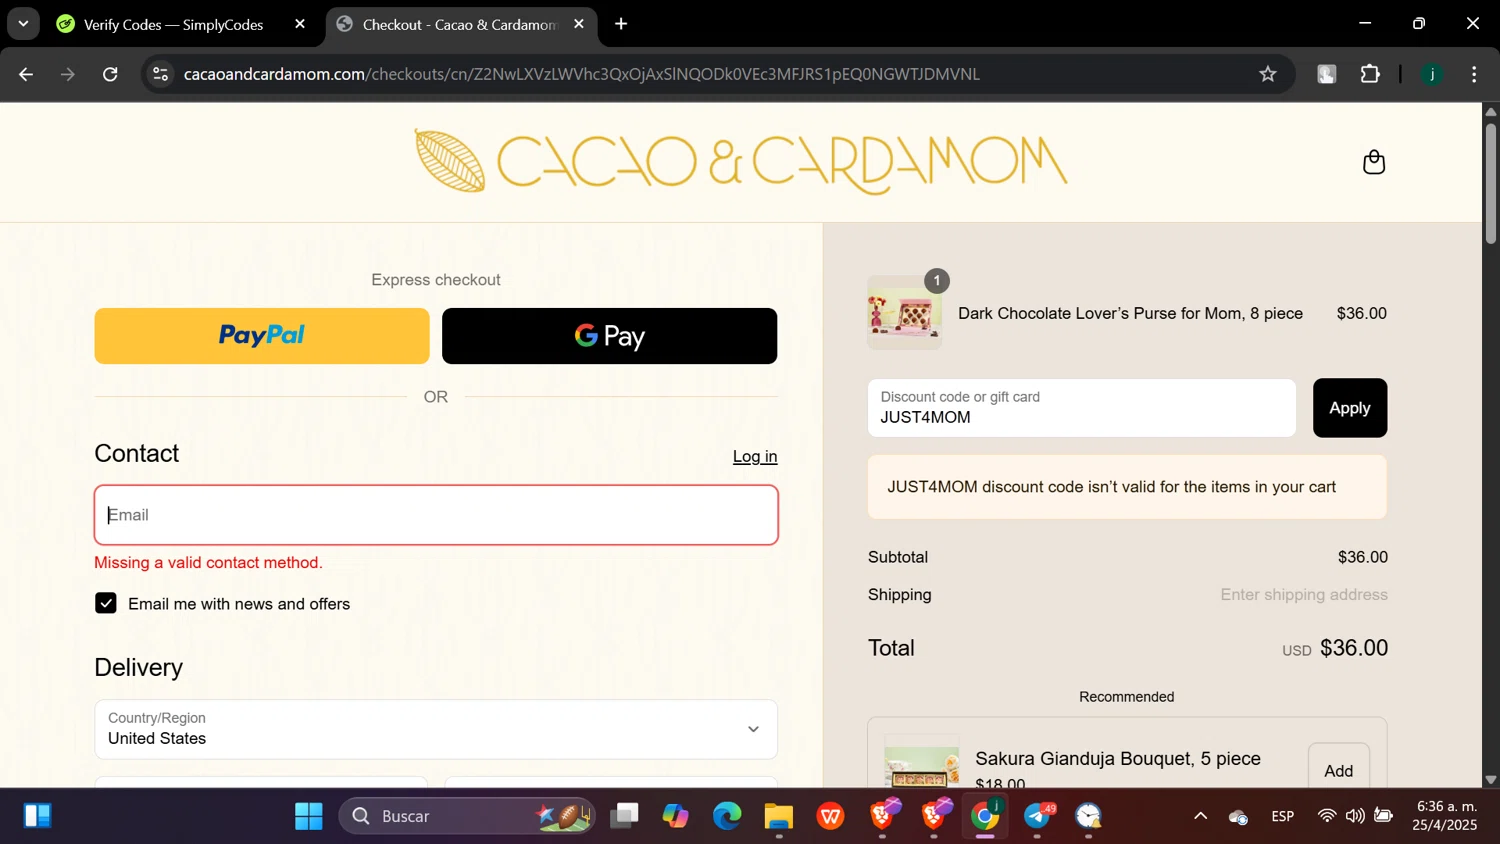Click the Total USD $36.00 amount
Viewport: 1500px width, 844px height.
tap(1335, 648)
